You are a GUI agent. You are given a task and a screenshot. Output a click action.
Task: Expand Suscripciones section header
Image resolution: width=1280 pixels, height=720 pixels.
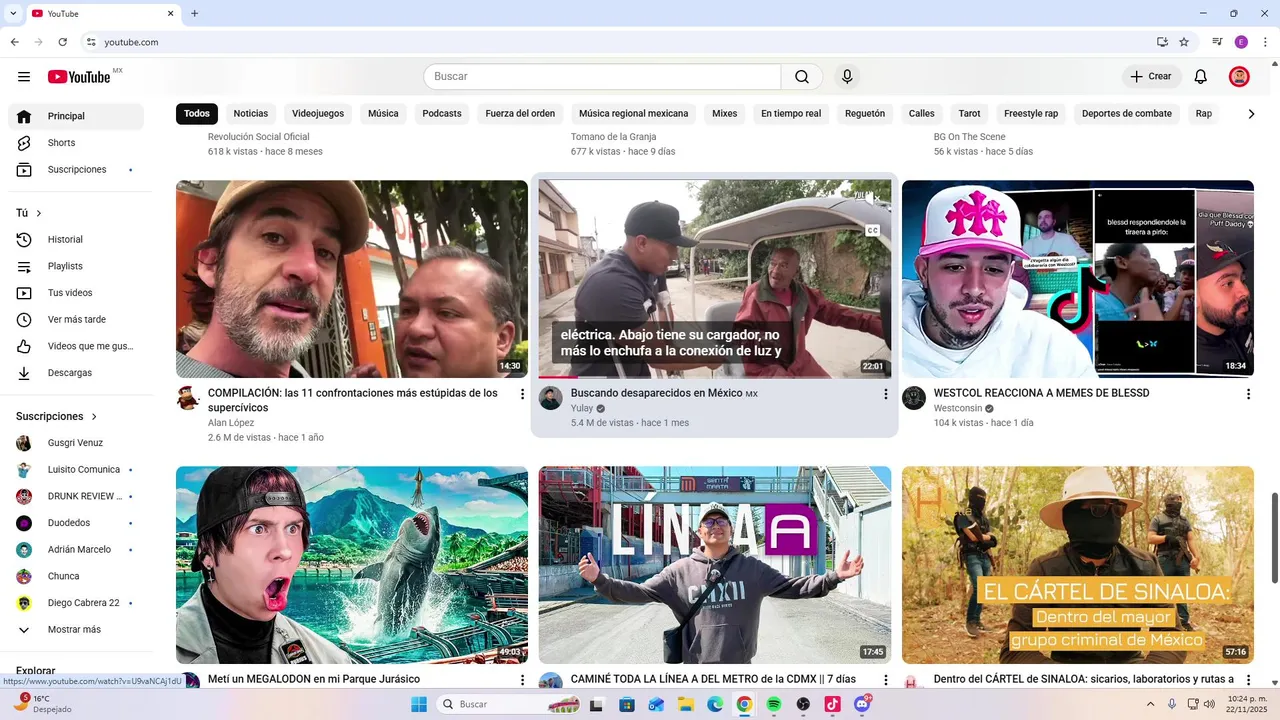(x=57, y=416)
